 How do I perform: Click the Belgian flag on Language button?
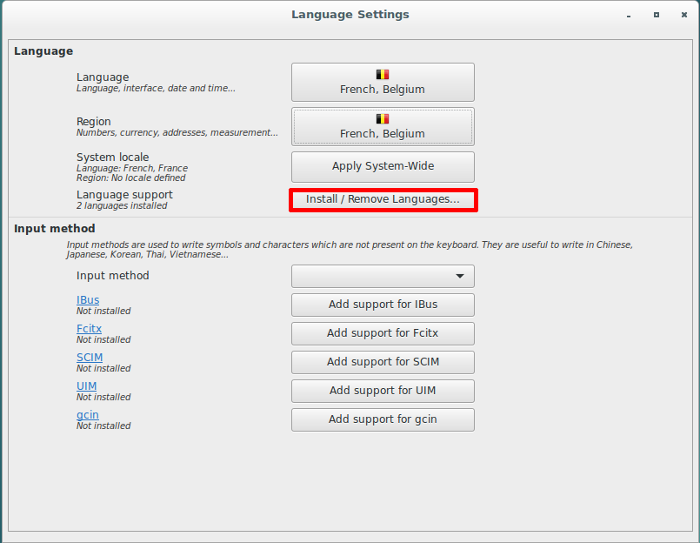(382, 74)
